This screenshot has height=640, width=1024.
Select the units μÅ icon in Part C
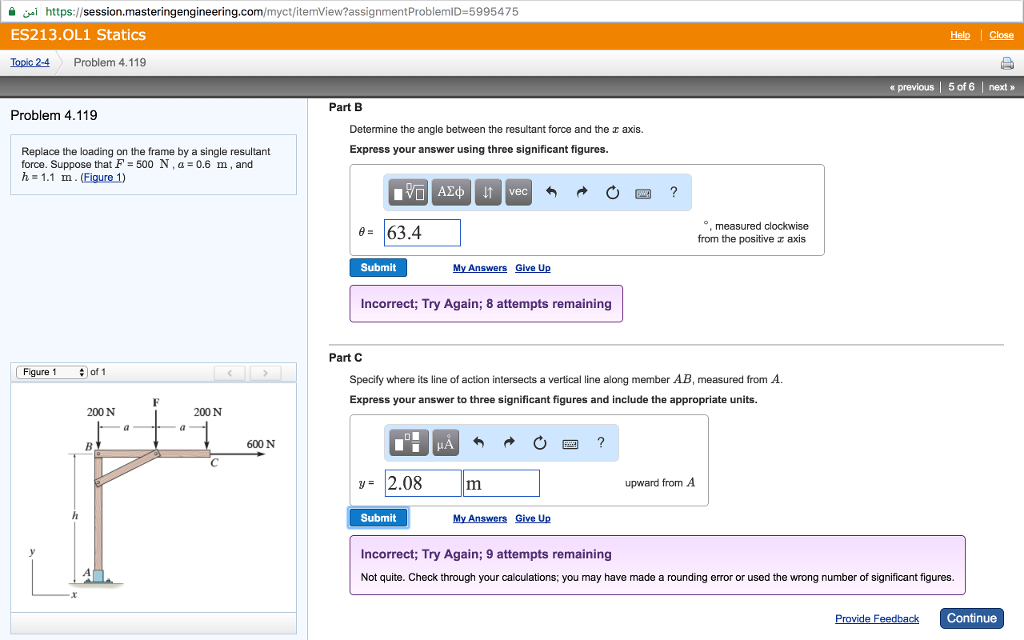[x=445, y=443]
